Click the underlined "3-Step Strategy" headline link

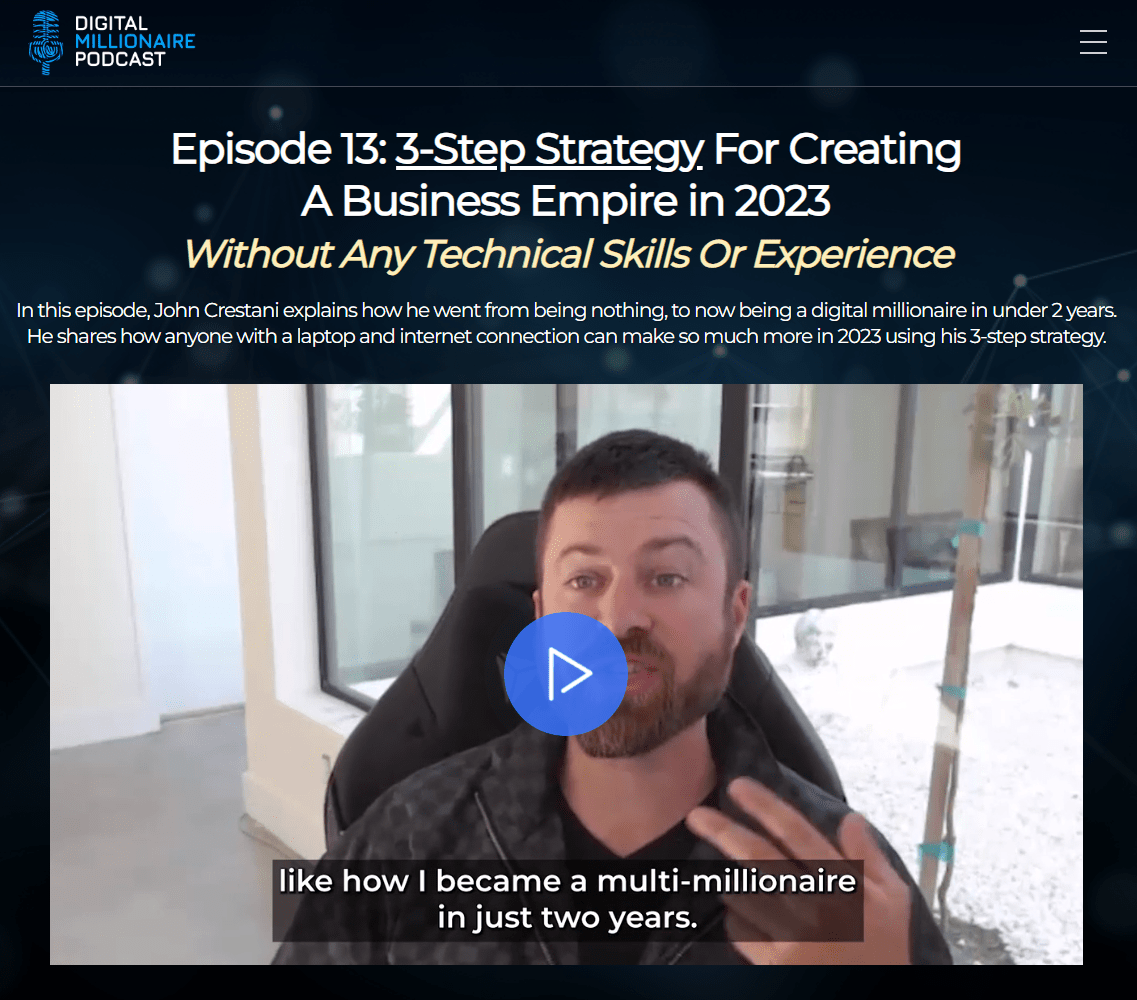549,149
